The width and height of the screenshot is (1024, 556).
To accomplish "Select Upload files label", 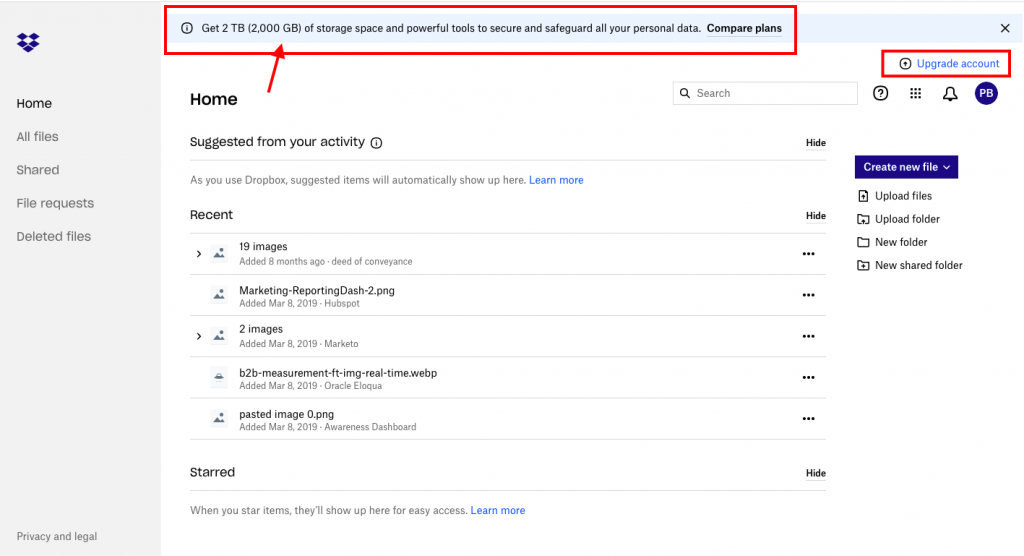I will 903,196.
